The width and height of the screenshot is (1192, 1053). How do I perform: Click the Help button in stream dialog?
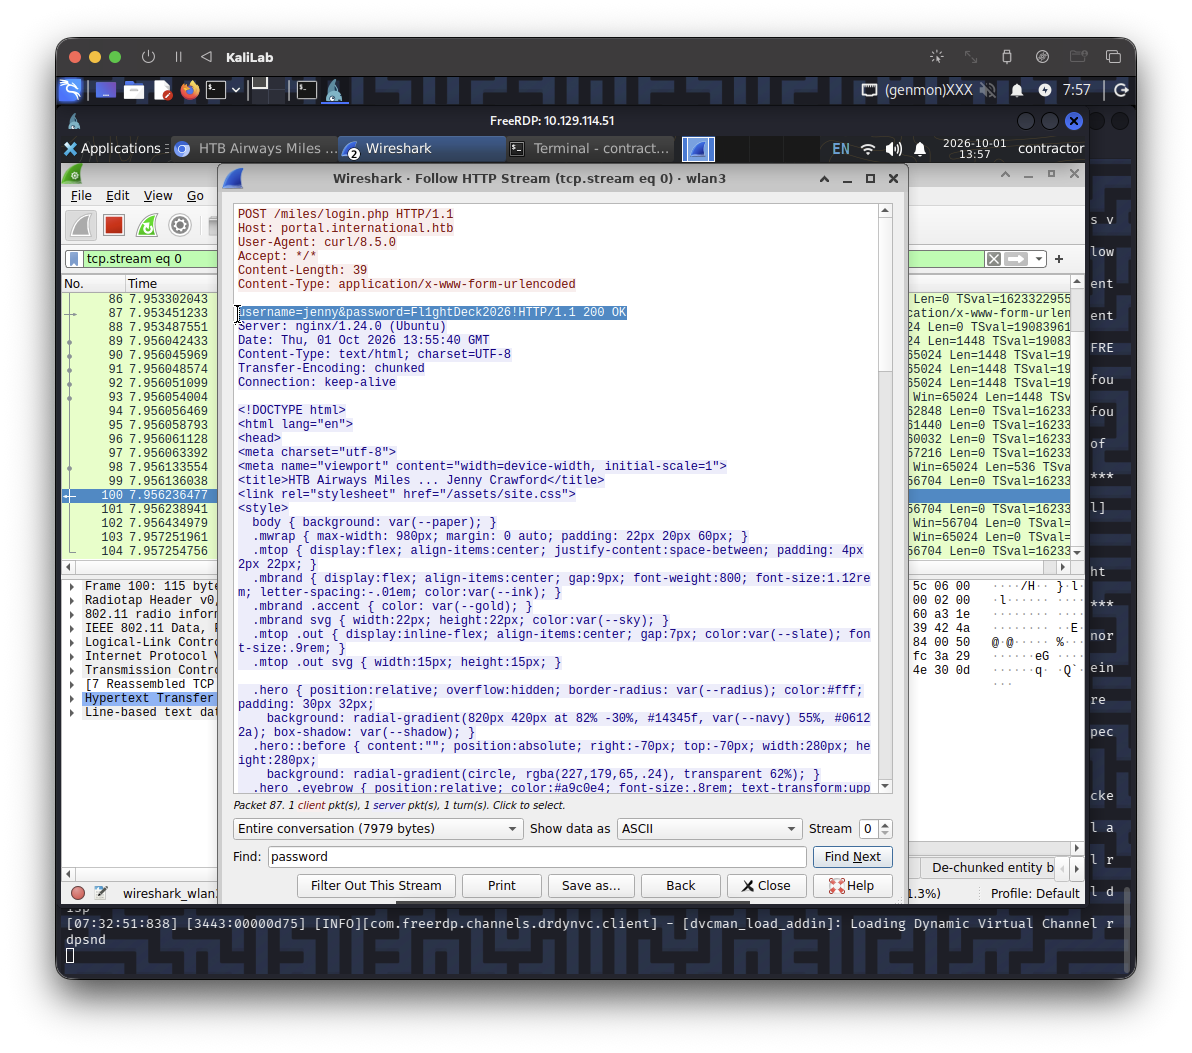point(852,886)
